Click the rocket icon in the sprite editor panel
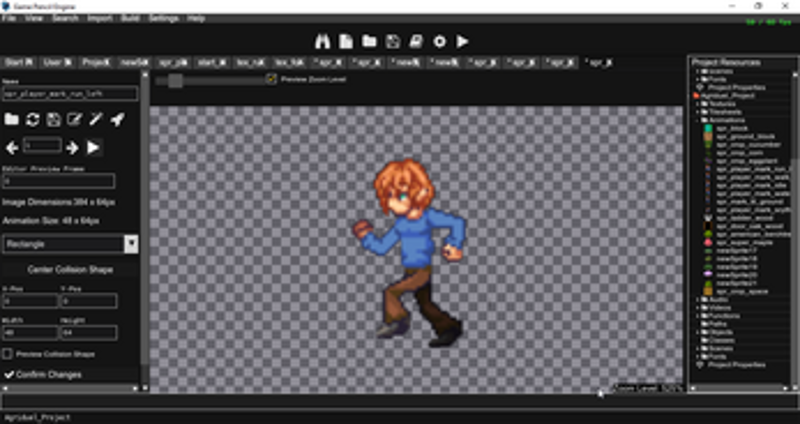This screenshot has width=800, height=424. tap(117, 120)
